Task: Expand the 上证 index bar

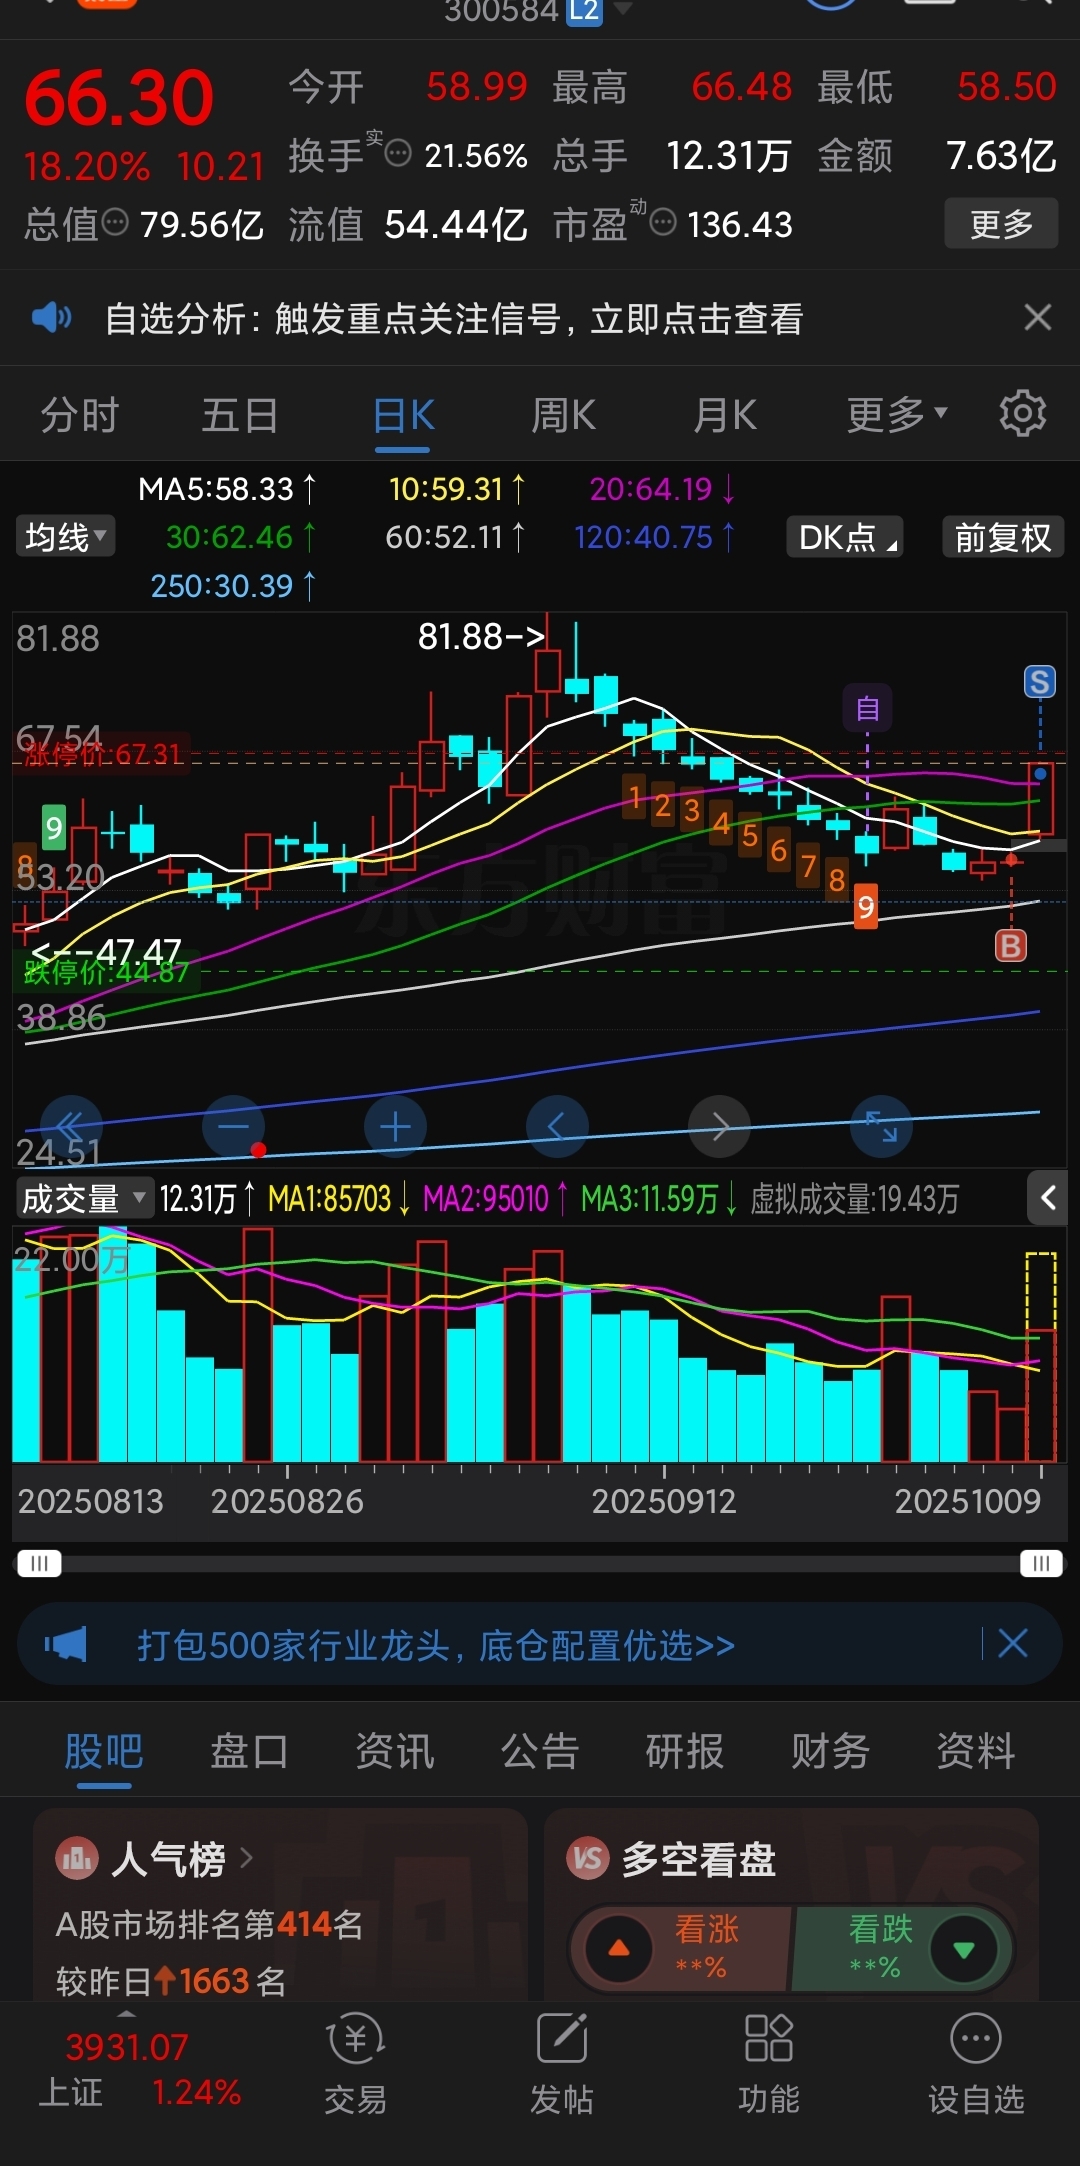Action: (126, 2014)
